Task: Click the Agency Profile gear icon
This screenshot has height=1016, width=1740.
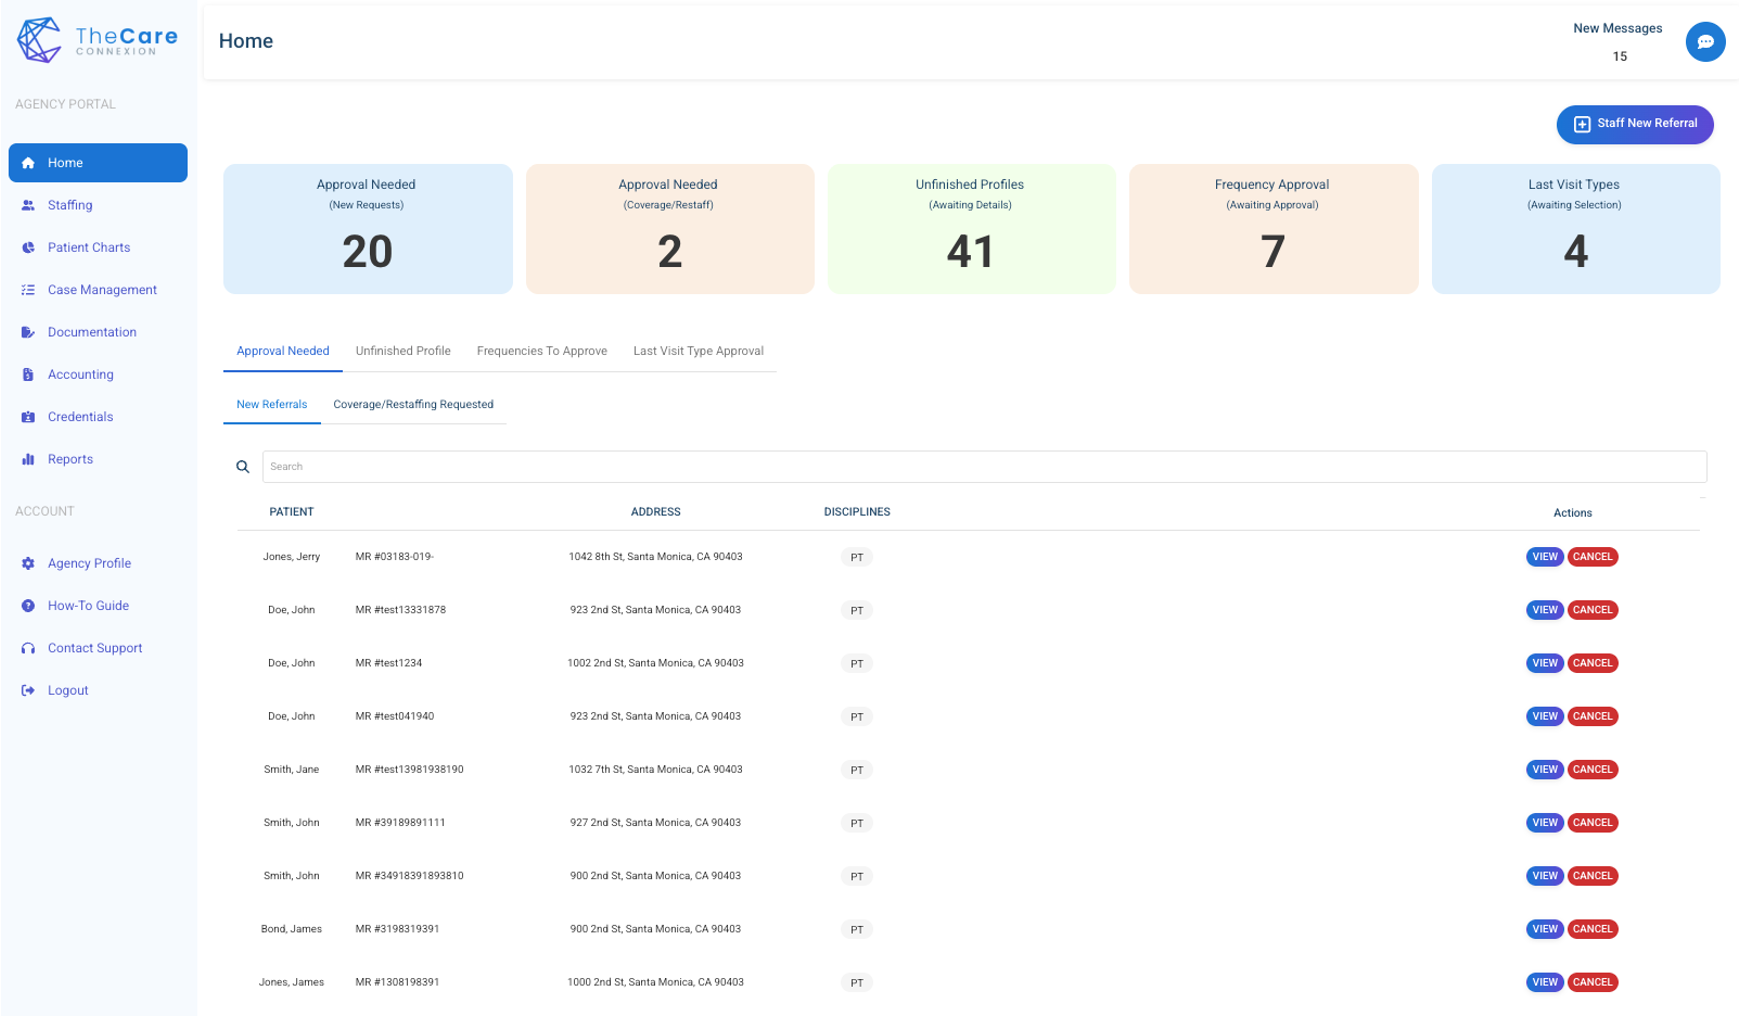Action: (x=28, y=564)
